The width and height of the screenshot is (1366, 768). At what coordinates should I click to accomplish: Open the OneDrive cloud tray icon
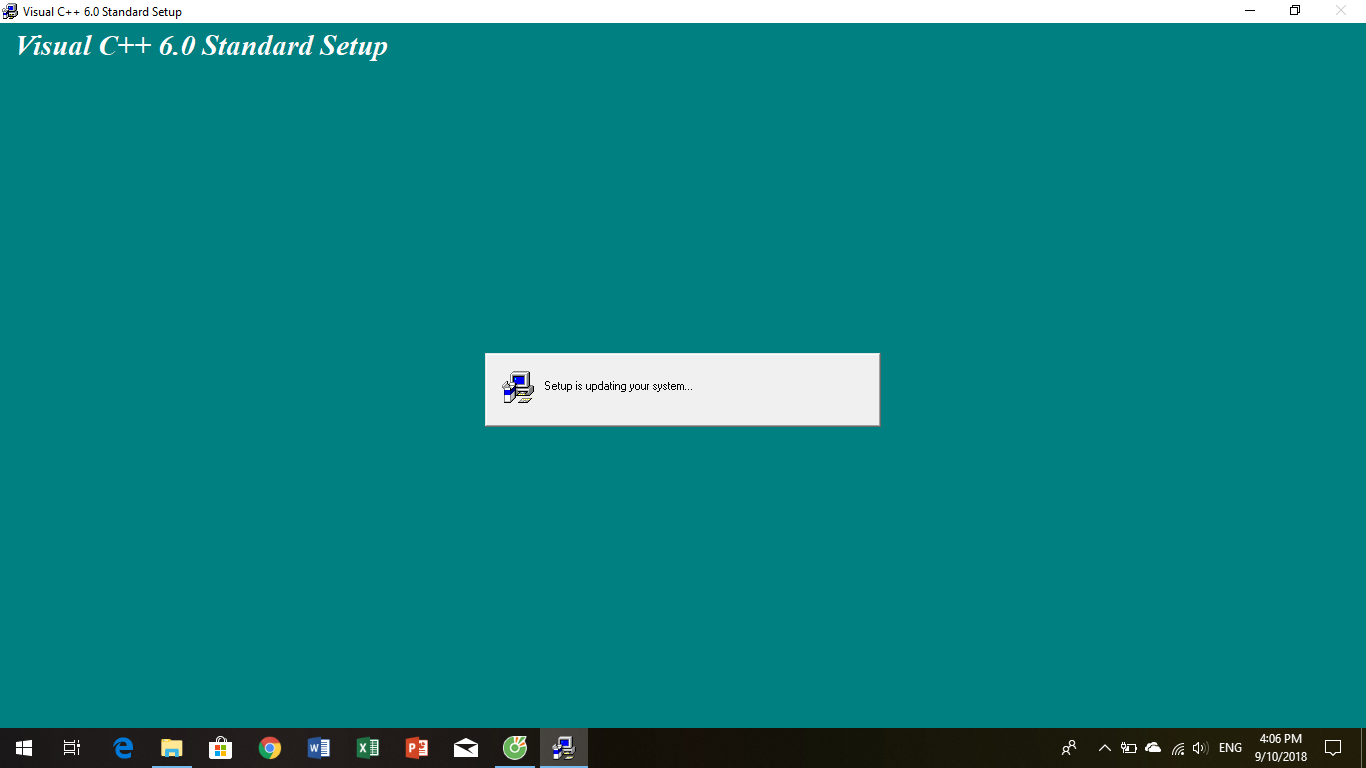click(x=1153, y=748)
